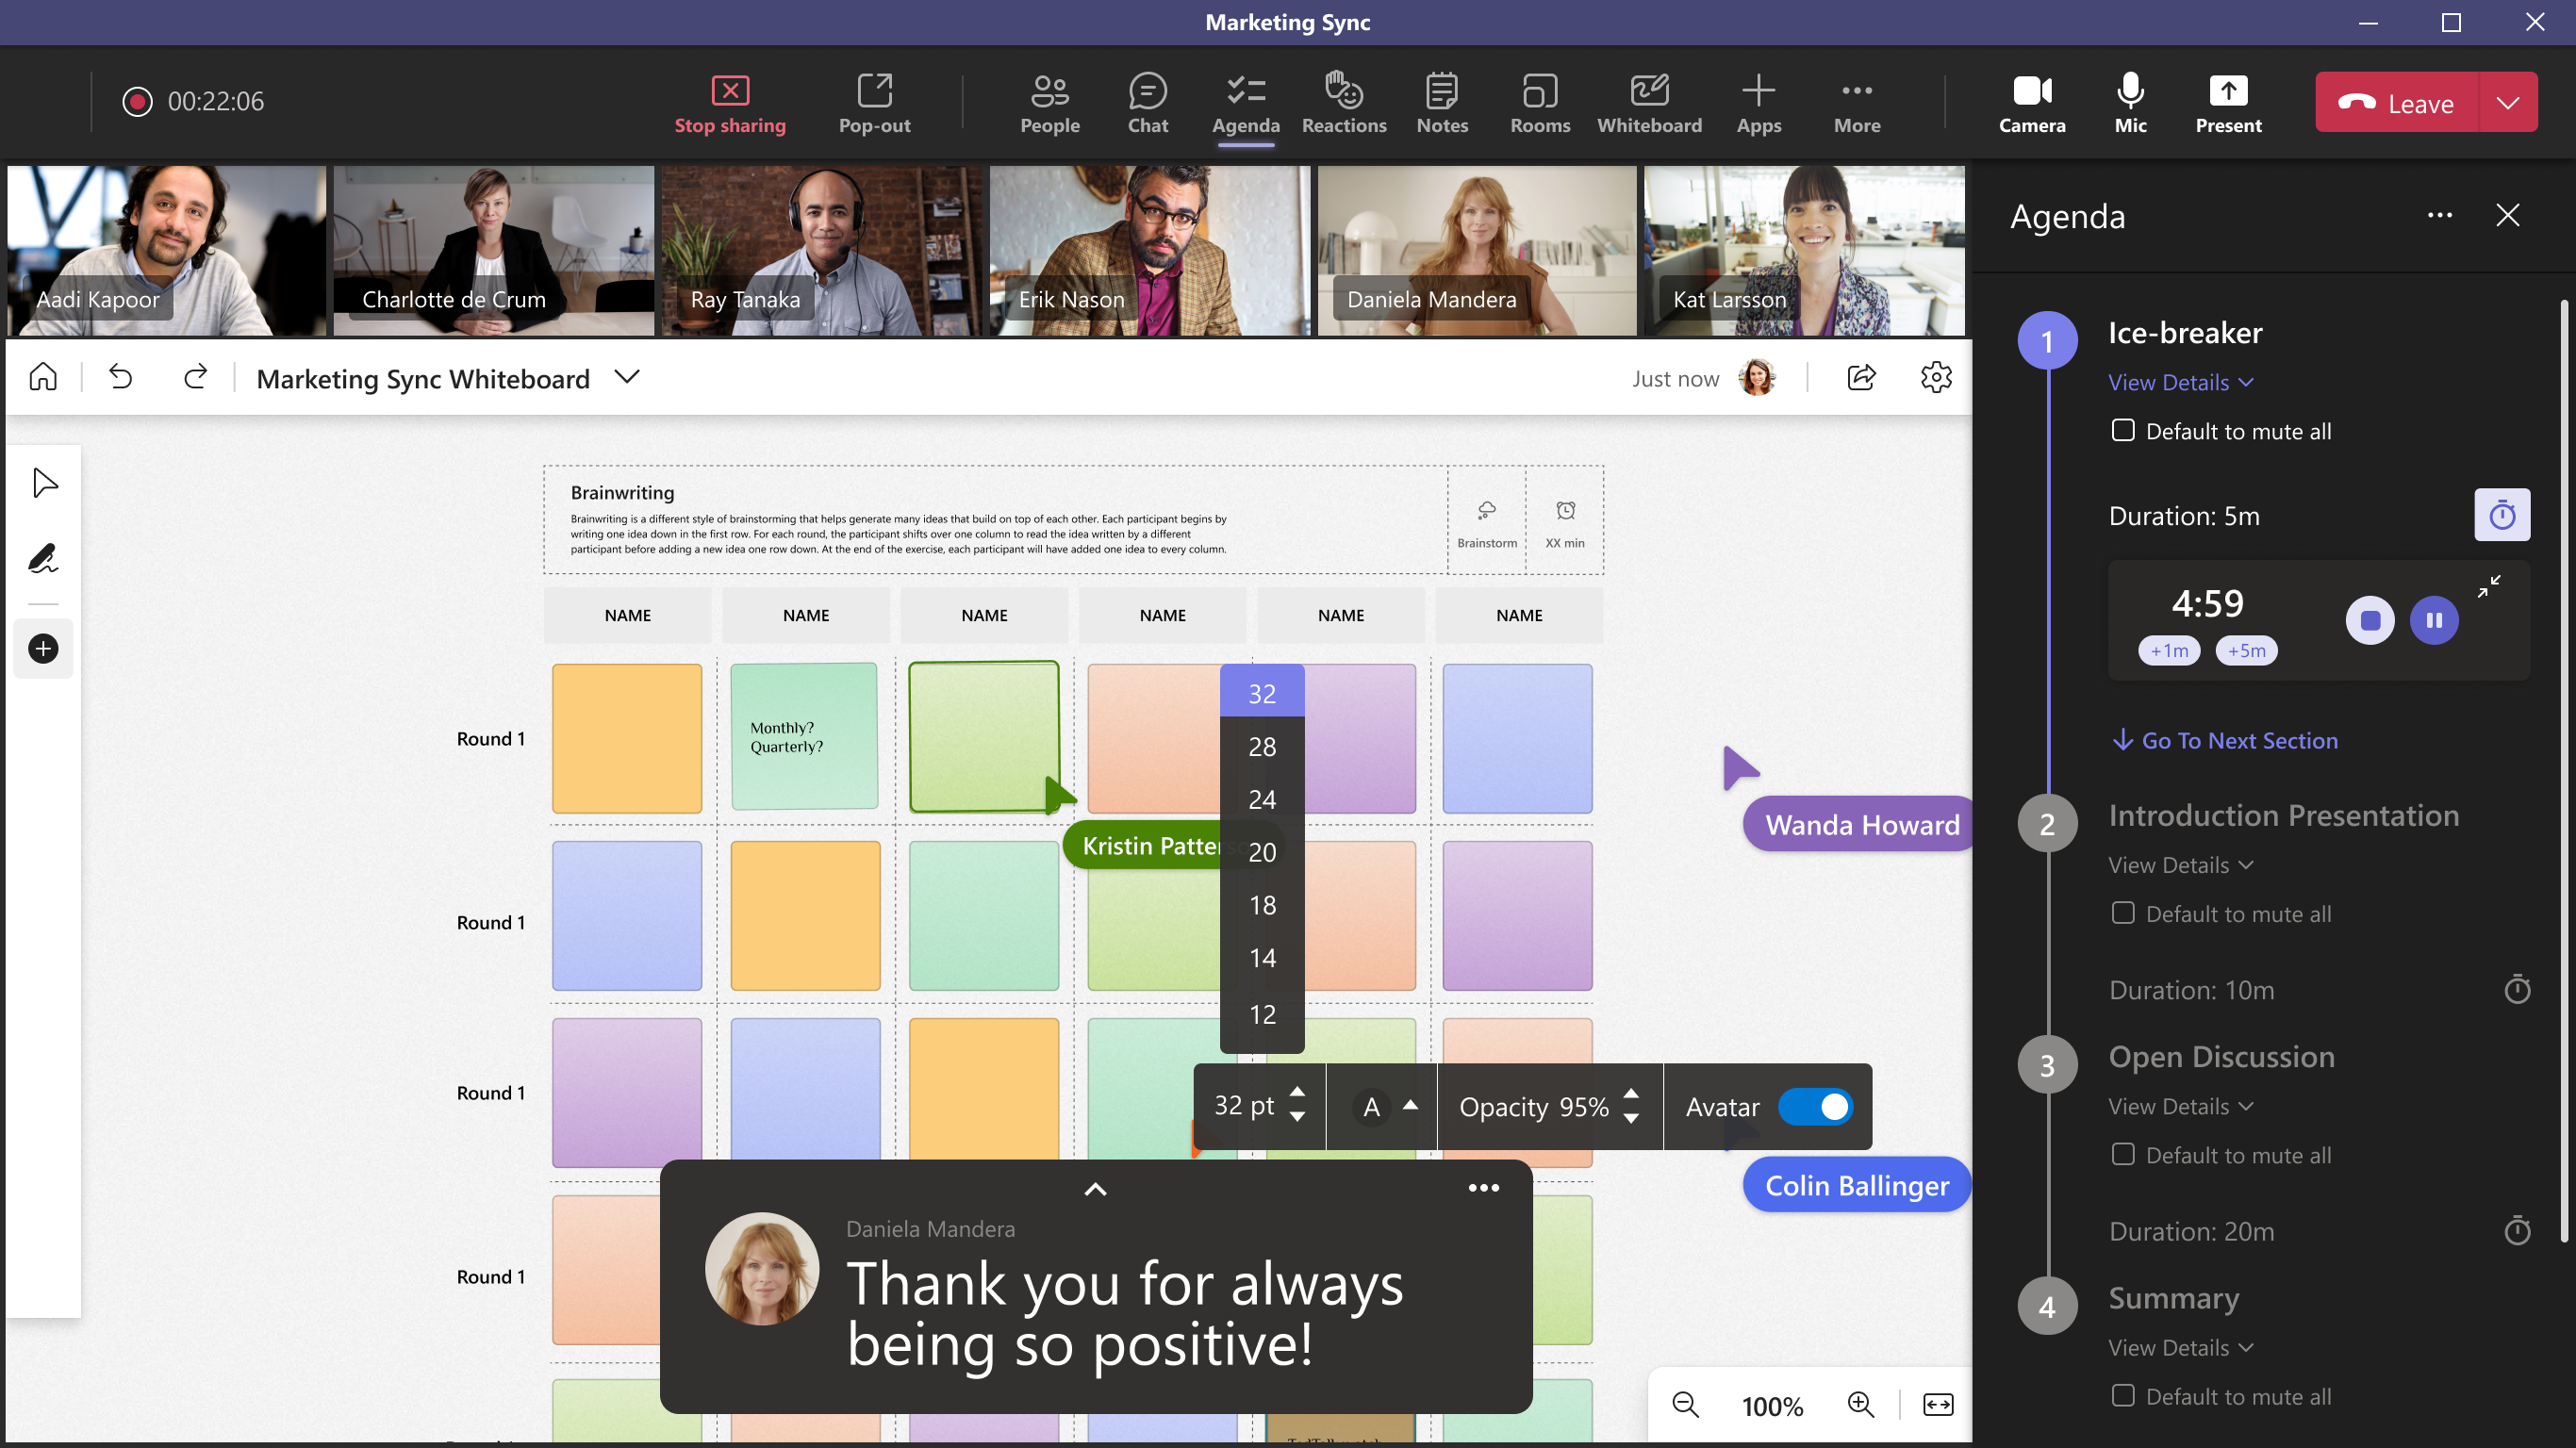Select agenda step 3 Open Discussion marker

pyautogui.click(x=2047, y=1065)
